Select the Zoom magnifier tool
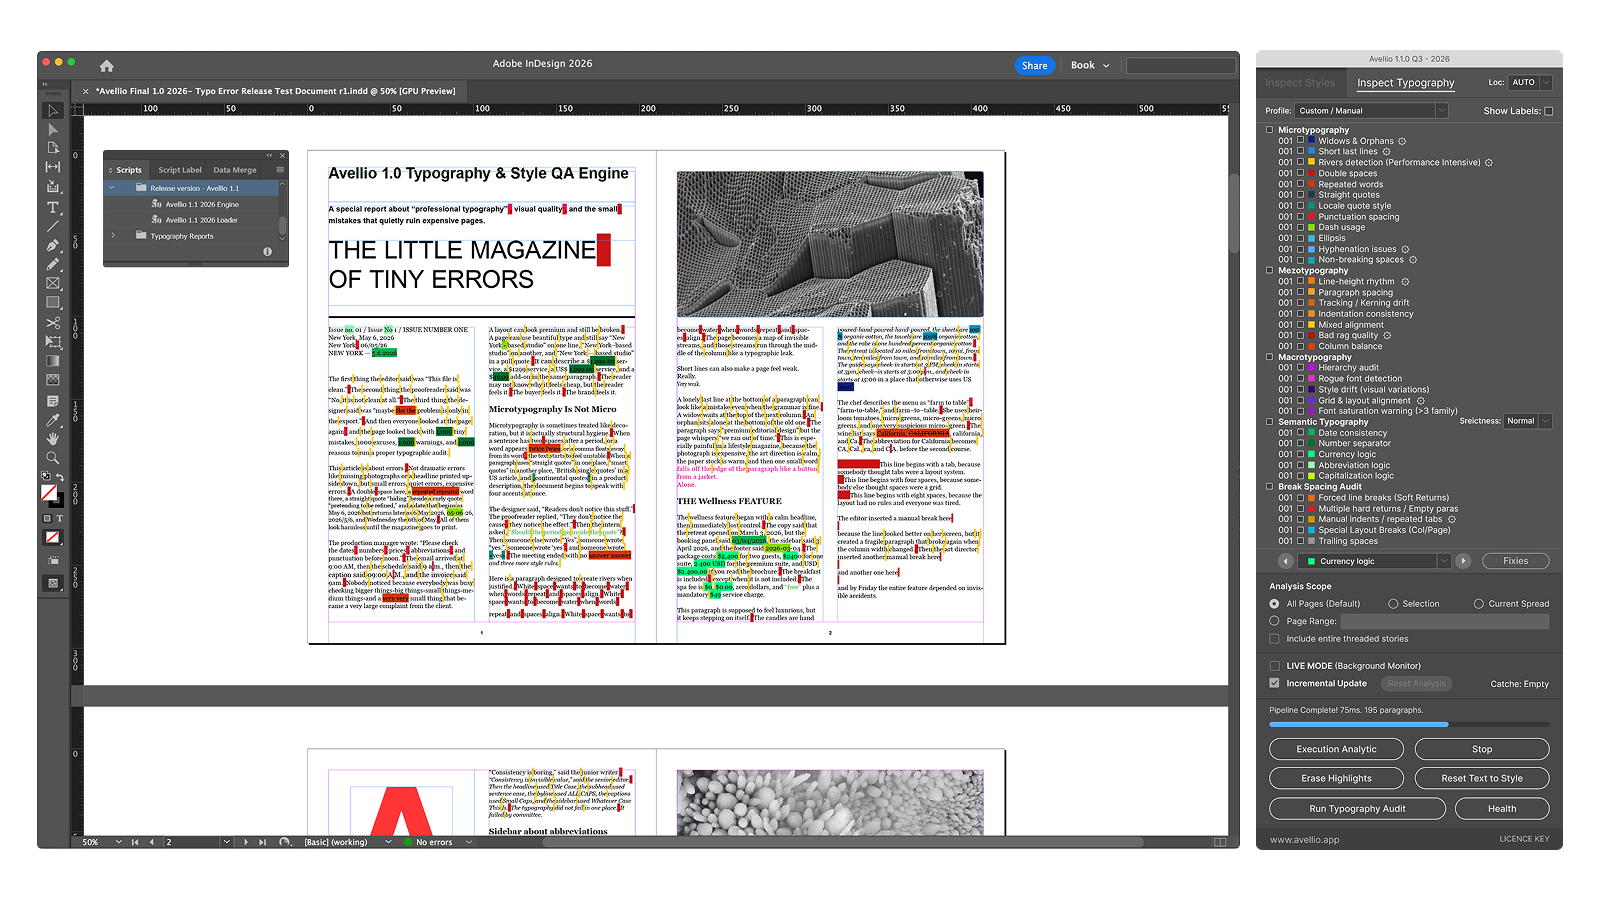Screen dimensions: 1600x900 coord(53,458)
